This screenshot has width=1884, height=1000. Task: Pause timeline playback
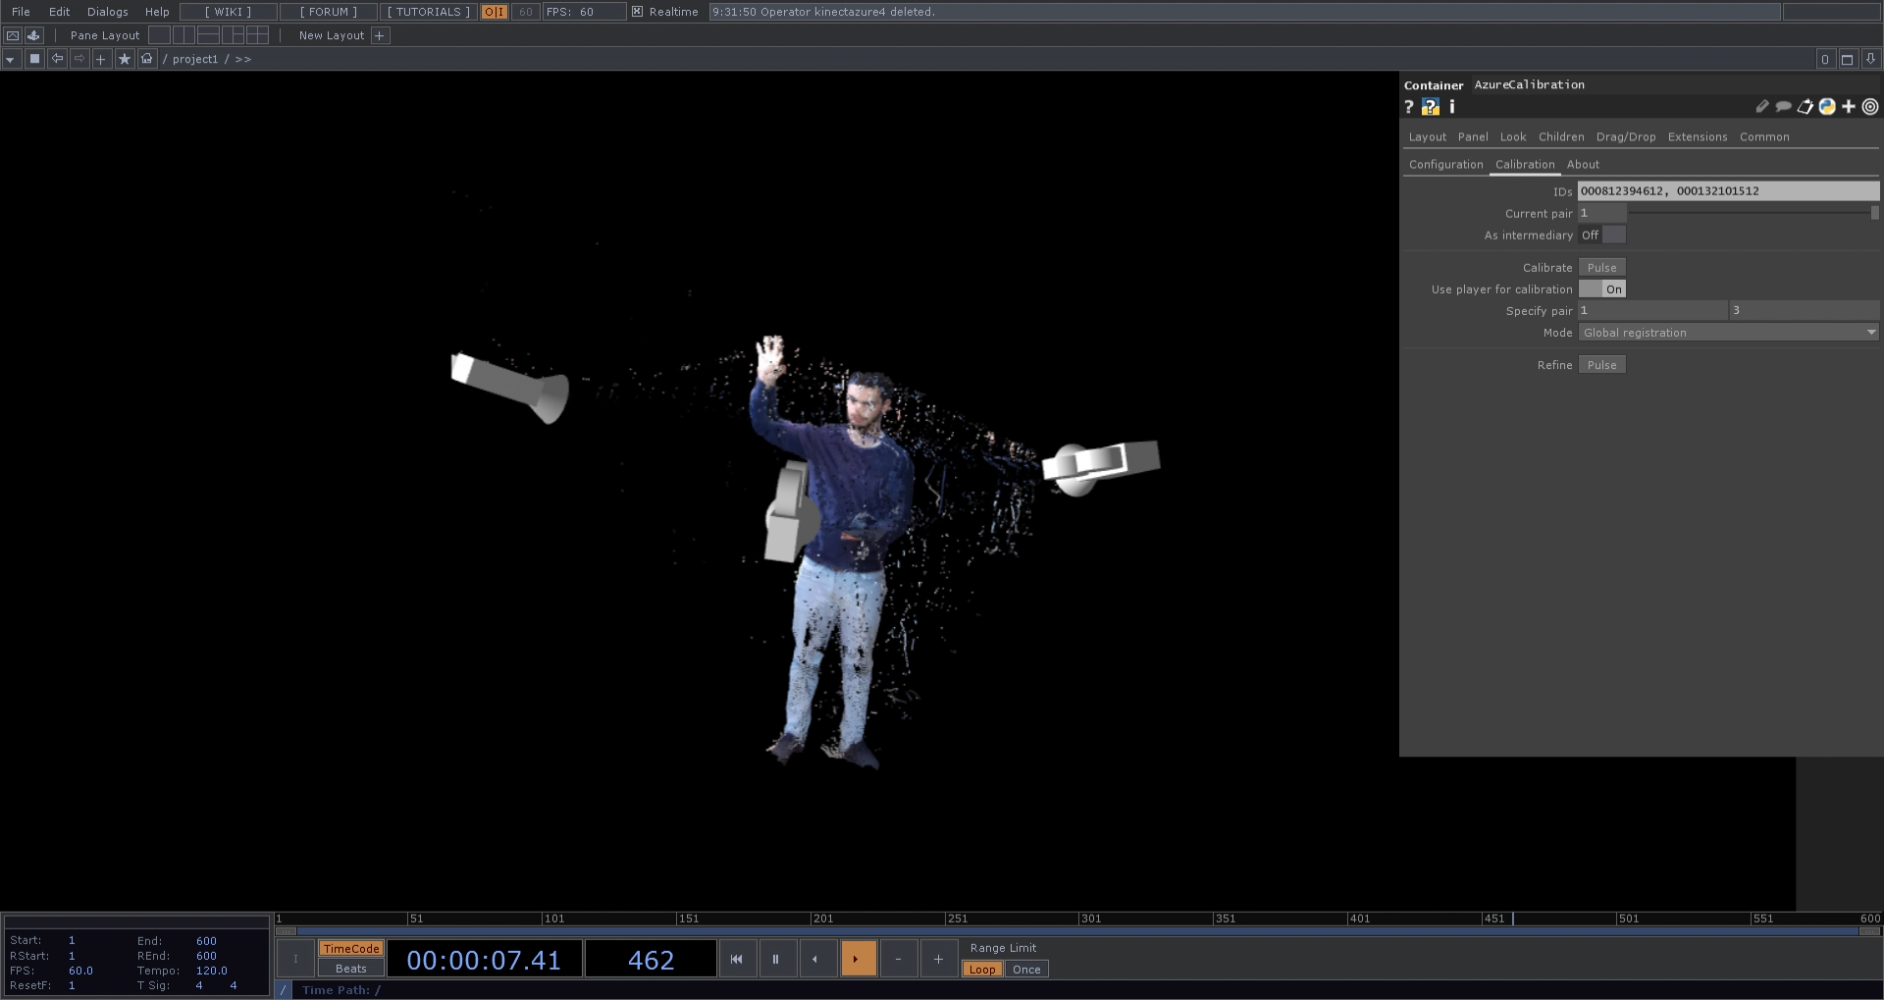click(x=776, y=959)
